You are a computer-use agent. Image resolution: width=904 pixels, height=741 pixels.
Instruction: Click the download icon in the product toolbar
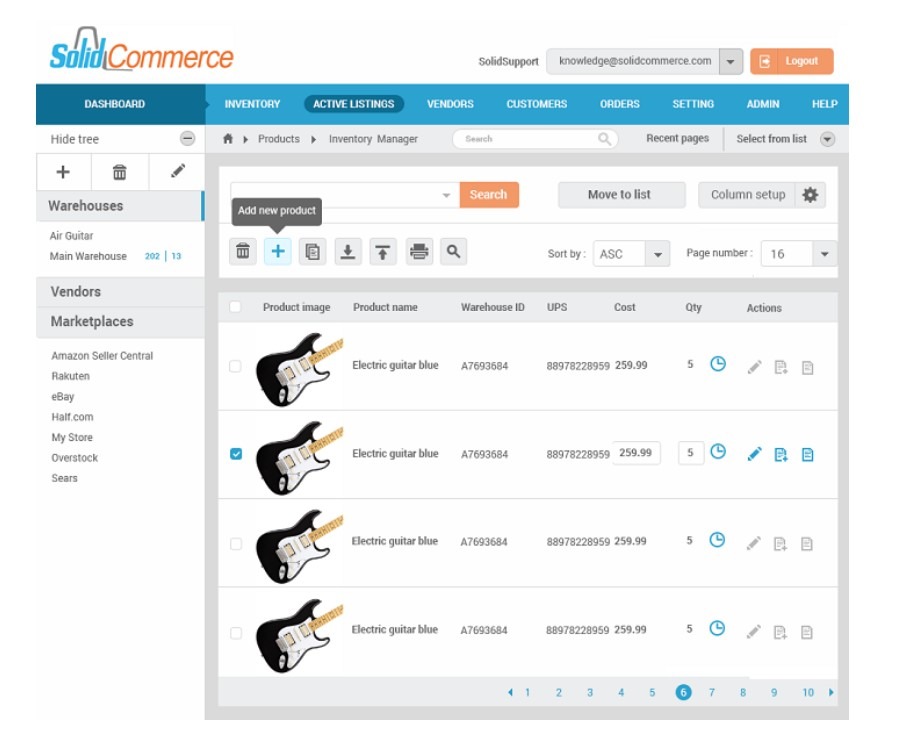point(348,251)
